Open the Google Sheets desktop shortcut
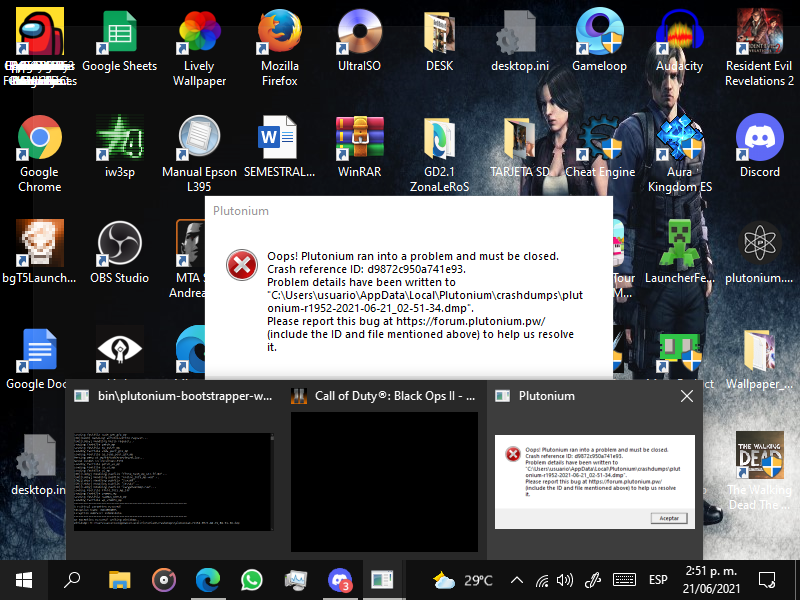 click(119, 42)
